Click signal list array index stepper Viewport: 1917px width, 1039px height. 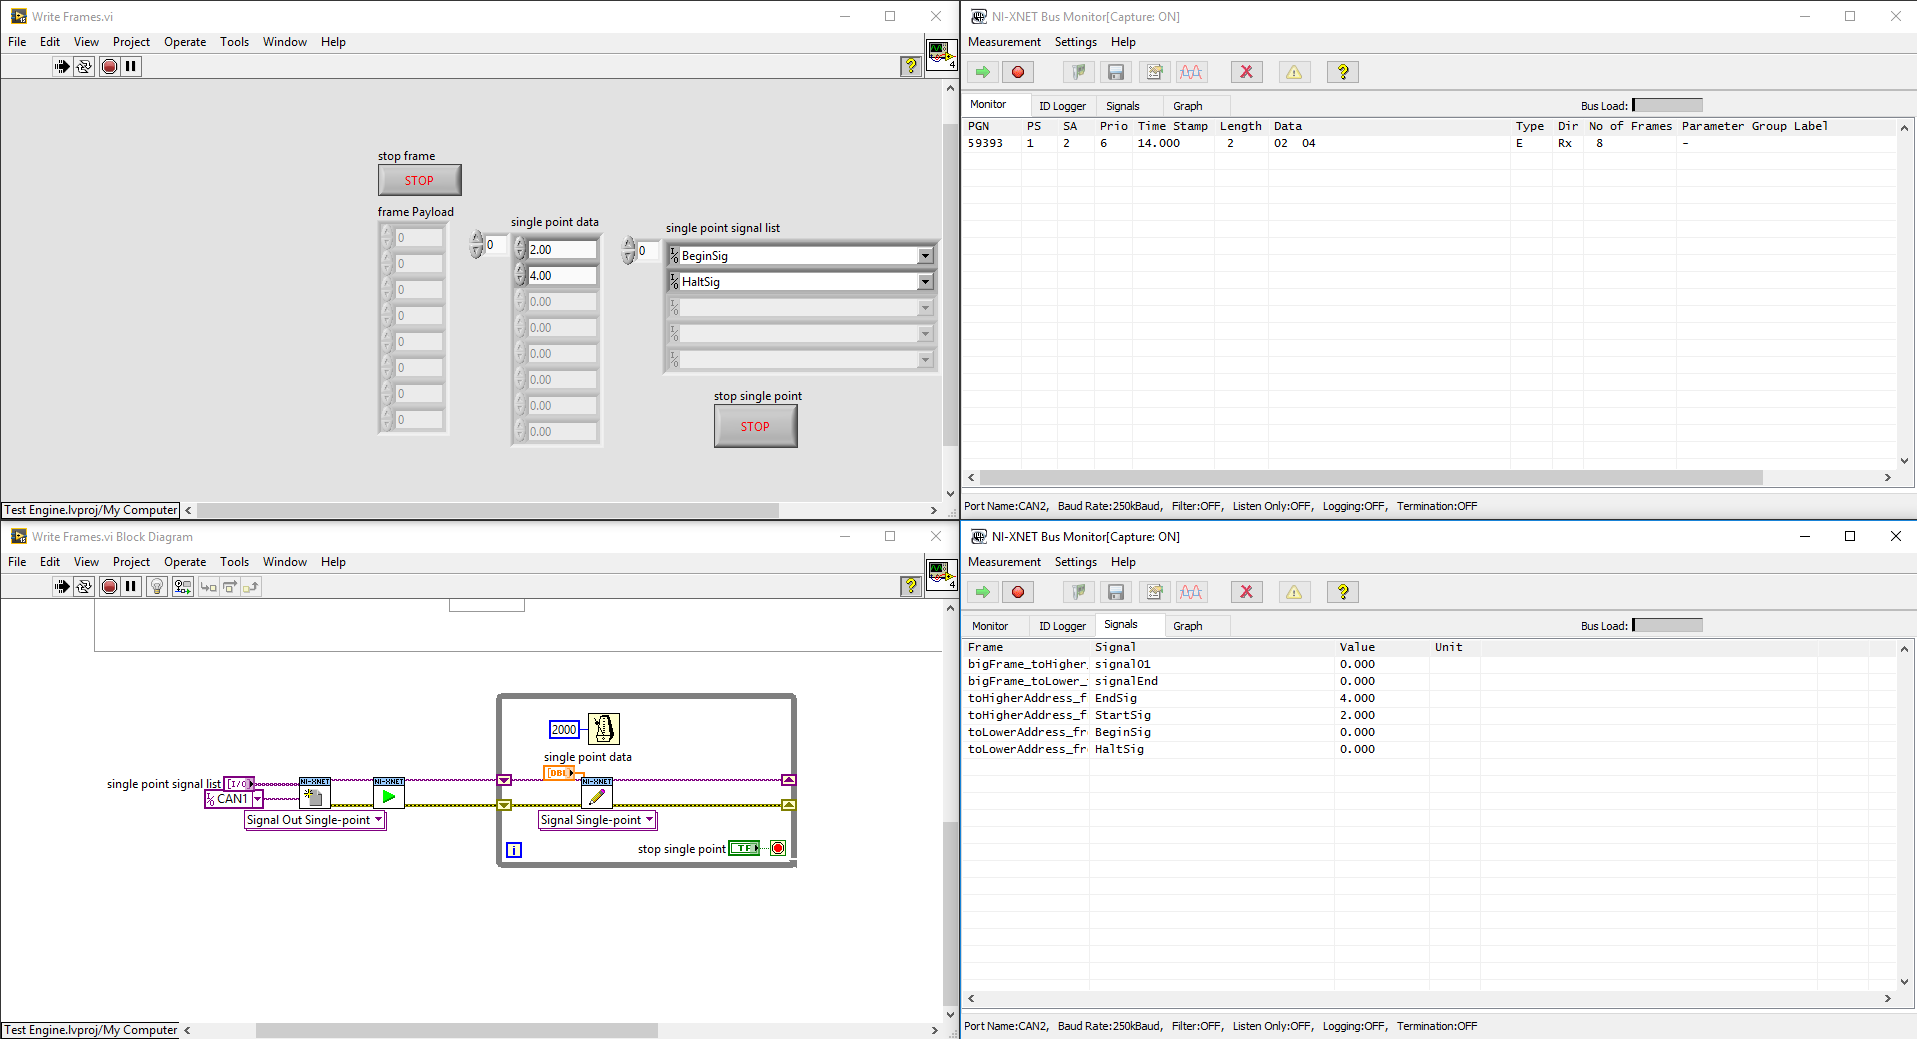pos(629,250)
